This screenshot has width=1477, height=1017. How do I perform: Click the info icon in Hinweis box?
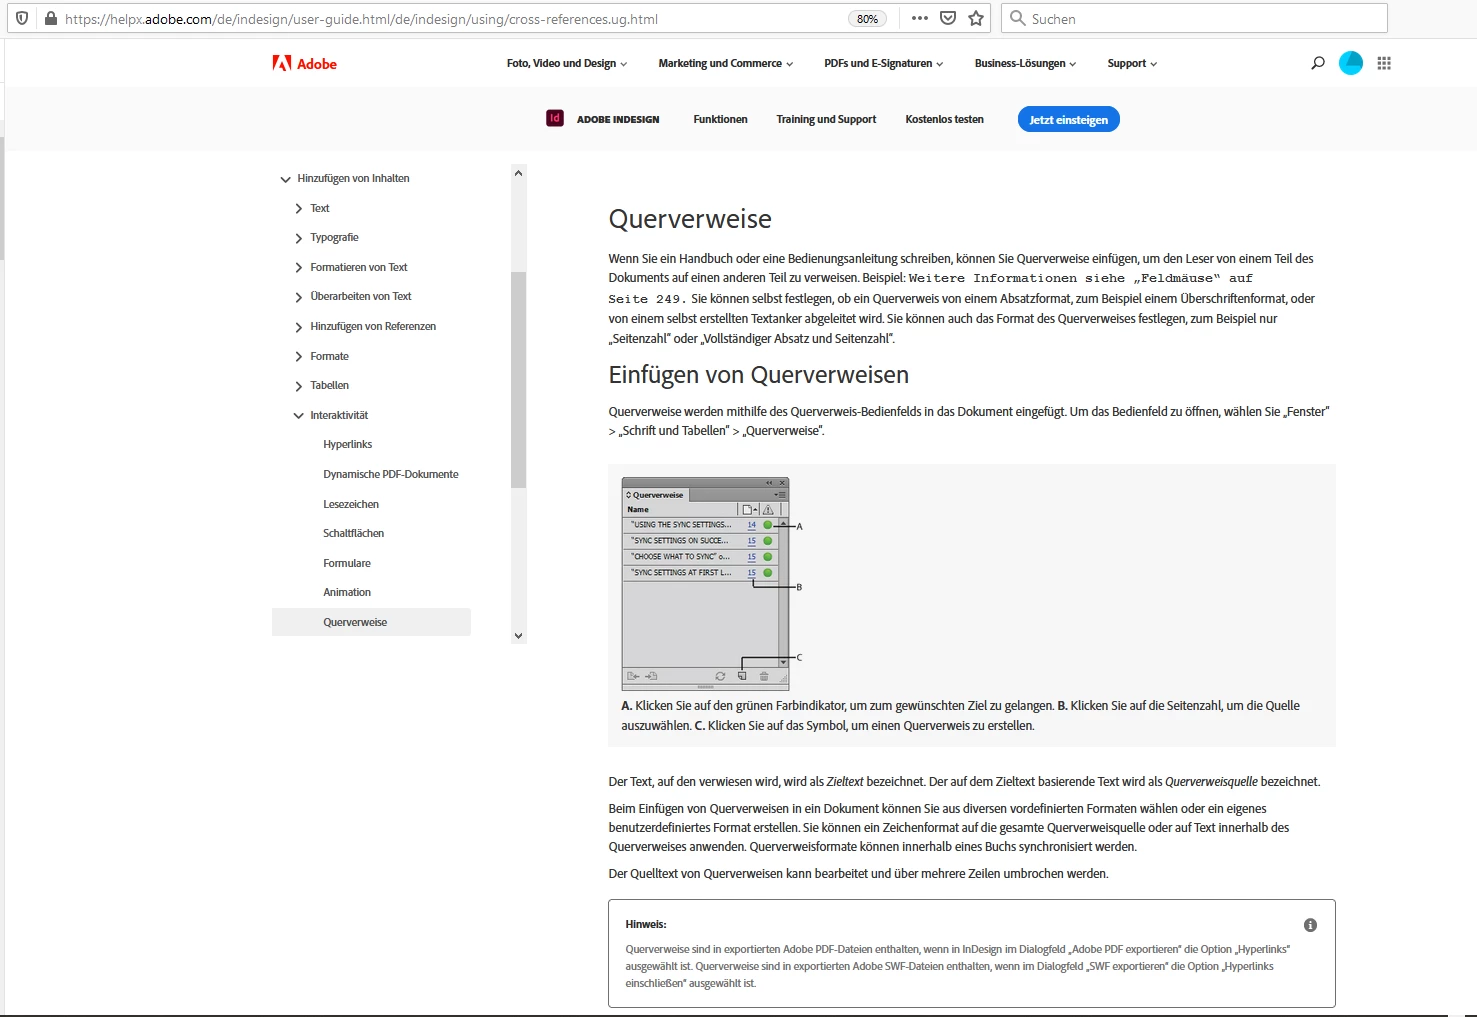[1310, 925]
